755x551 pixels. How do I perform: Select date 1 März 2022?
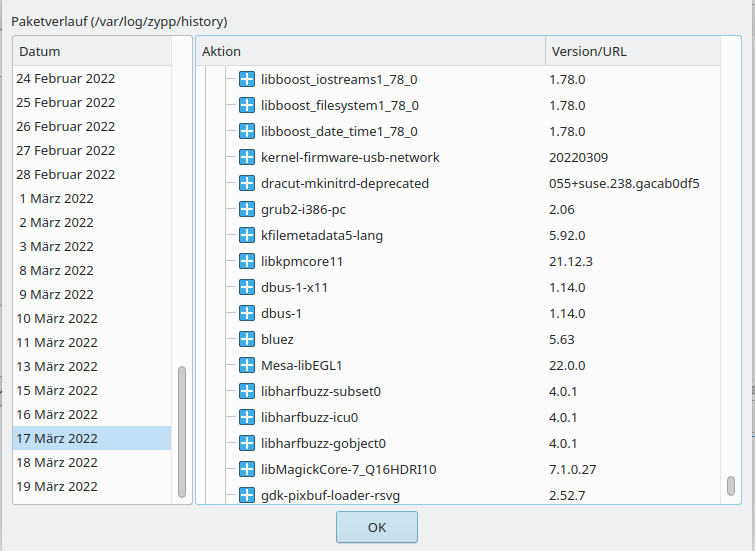92,198
